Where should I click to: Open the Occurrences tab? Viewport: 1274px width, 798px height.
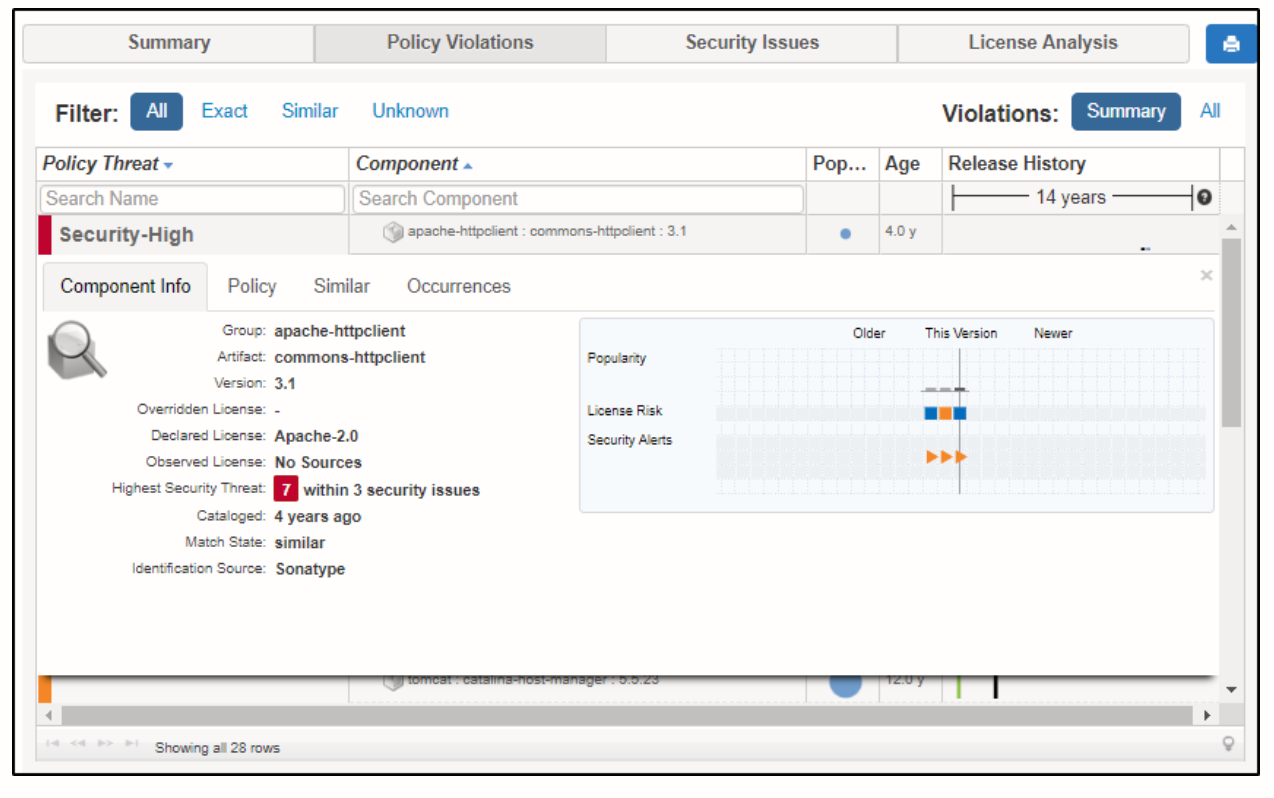coord(458,286)
